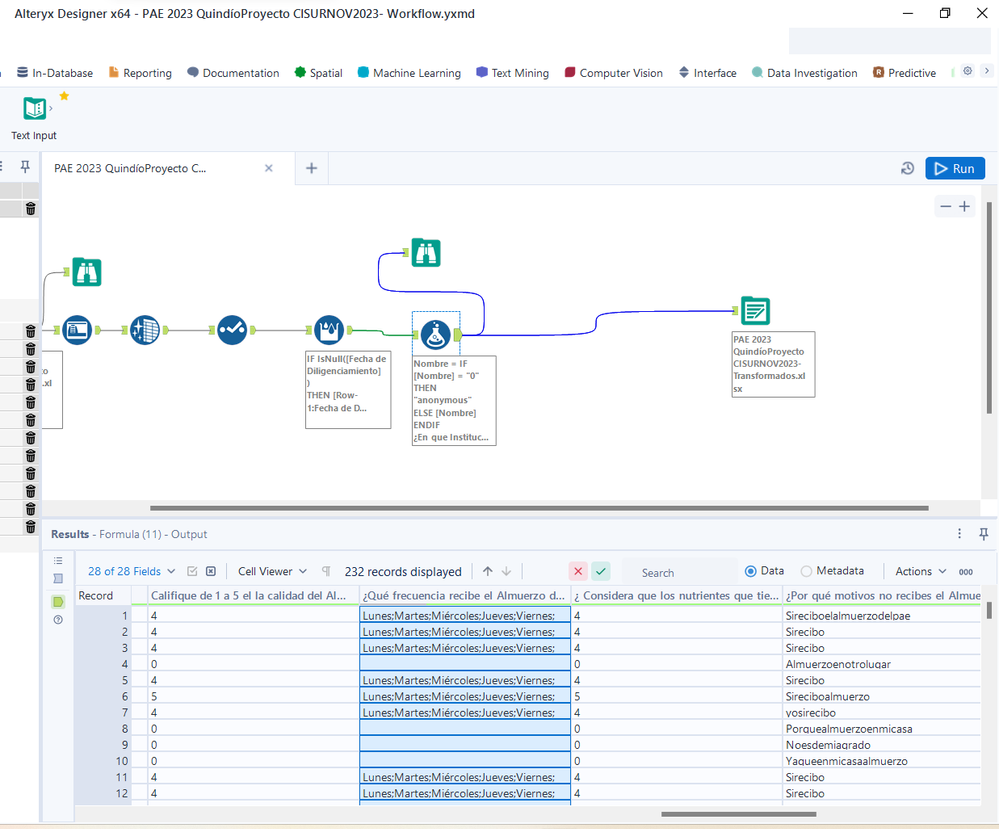Screen dimensions: 999x829
Task: Click the Text Input tool icon
Action: tap(34, 109)
